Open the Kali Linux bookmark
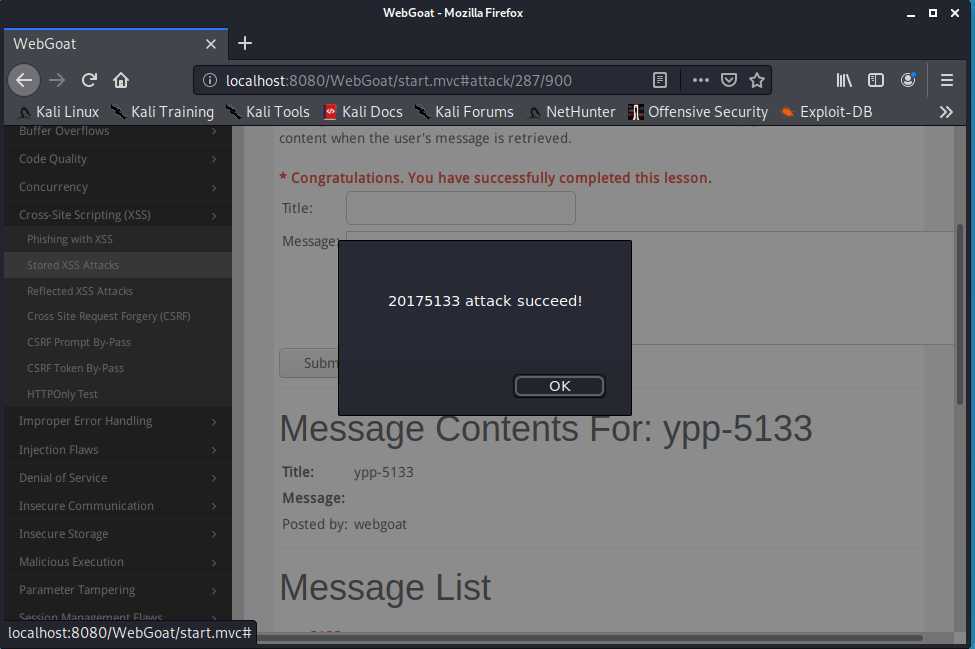The height and width of the screenshot is (649, 975). (59, 112)
